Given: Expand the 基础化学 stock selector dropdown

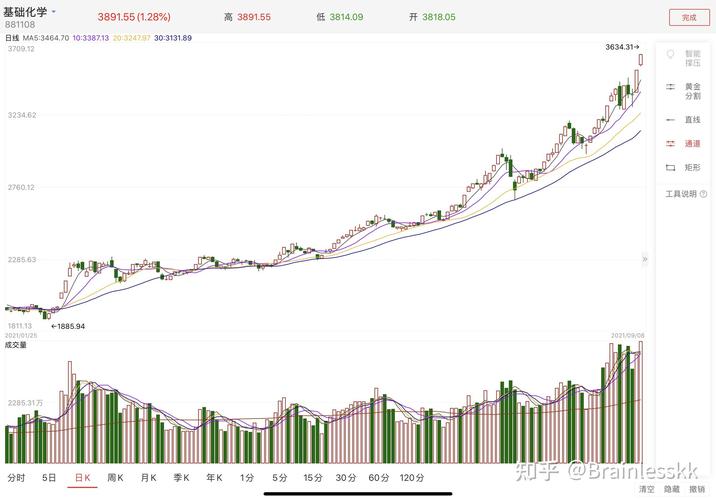Looking at the screenshot, I should tap(54, 12).
